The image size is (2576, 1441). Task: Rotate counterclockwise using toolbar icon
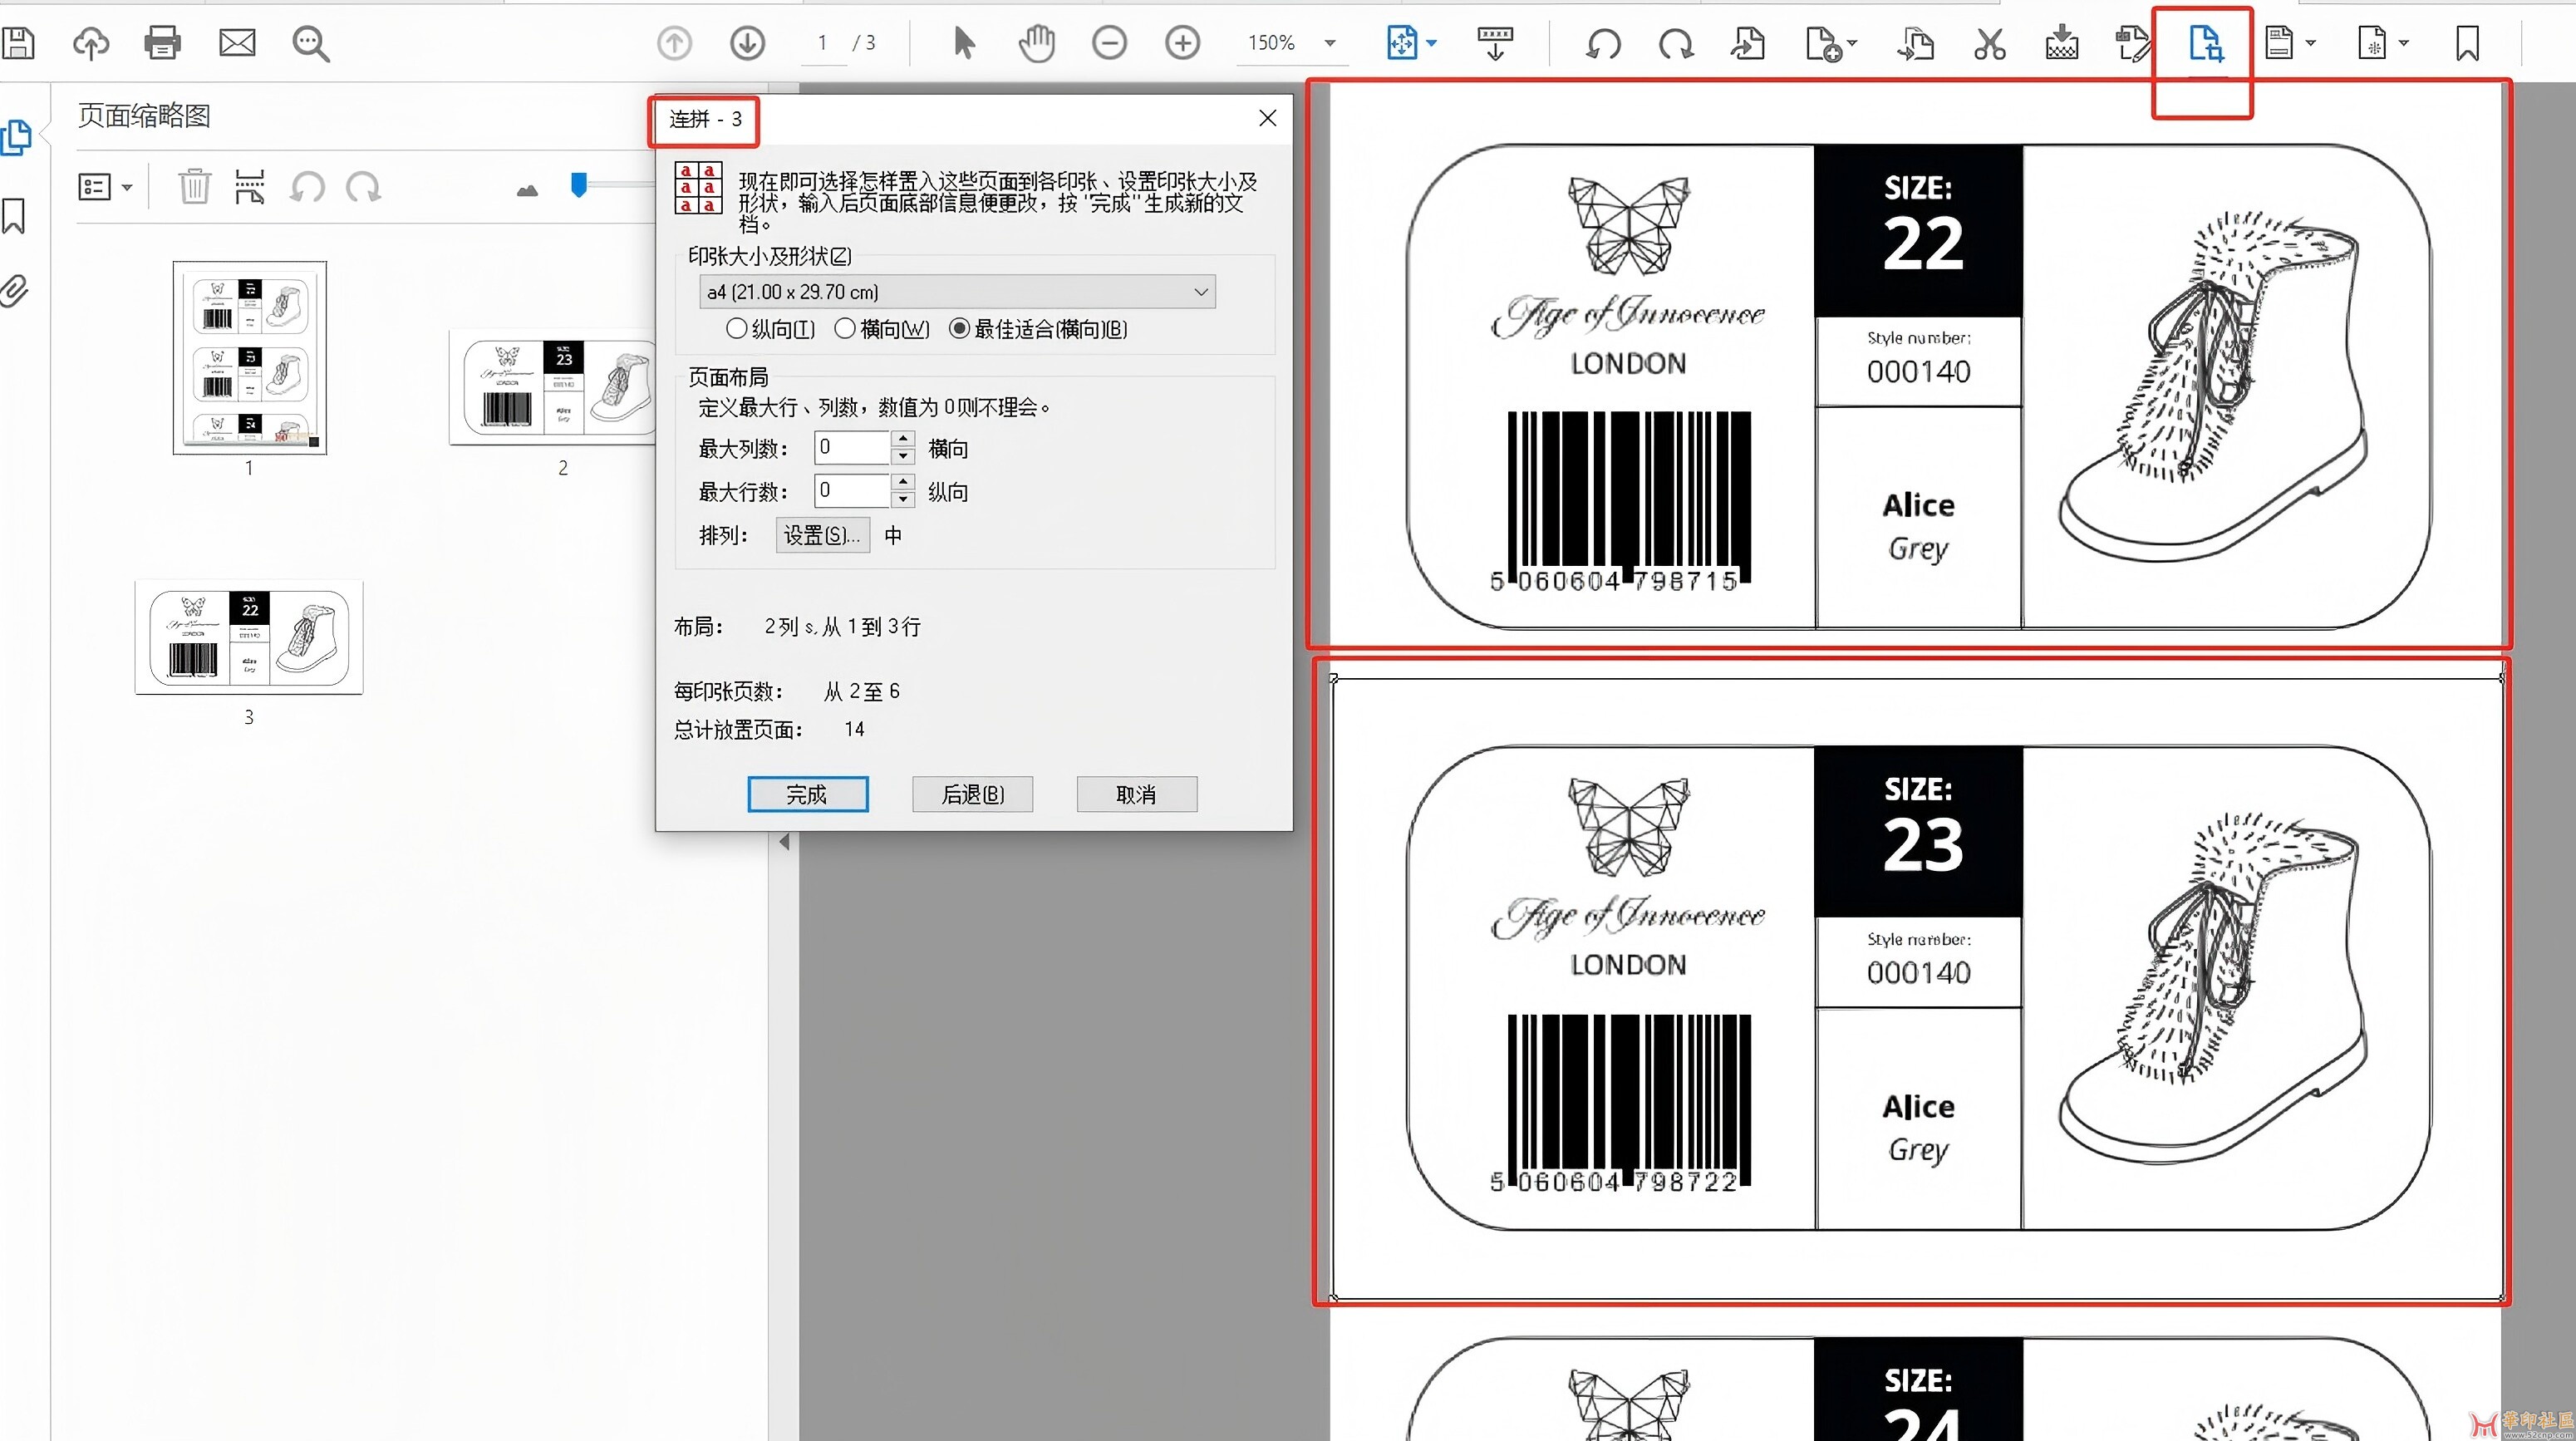coord(1603,44)
